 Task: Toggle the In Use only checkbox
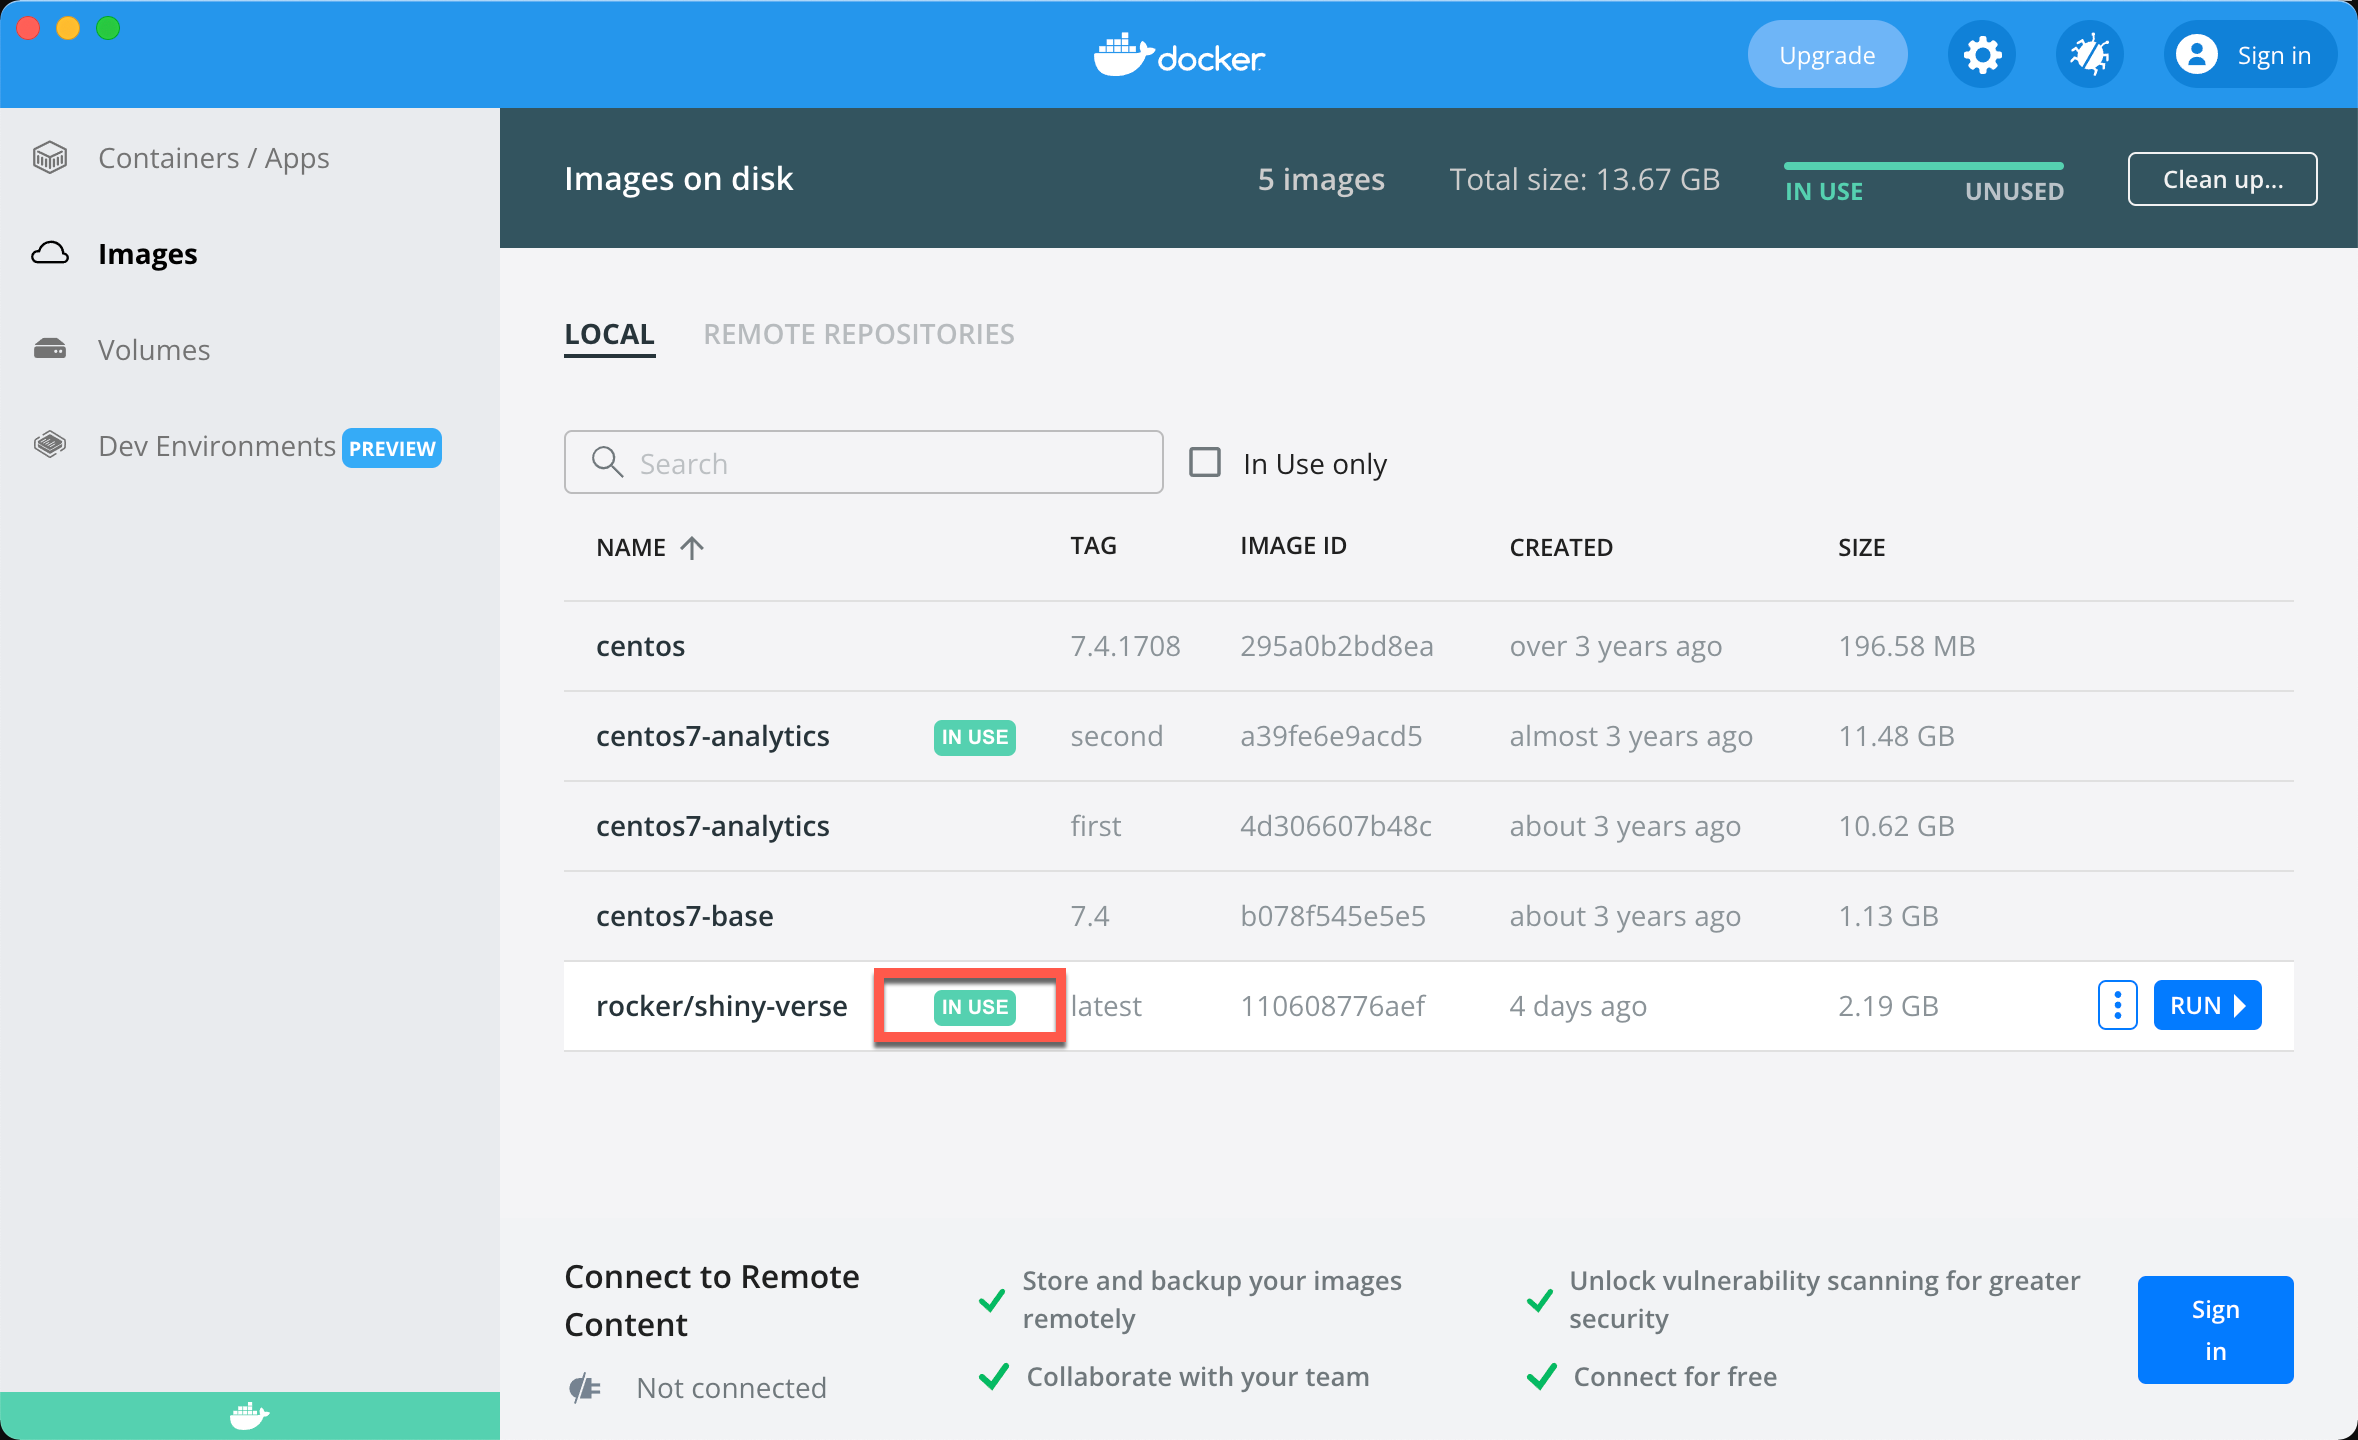(x=1206, y=463)
